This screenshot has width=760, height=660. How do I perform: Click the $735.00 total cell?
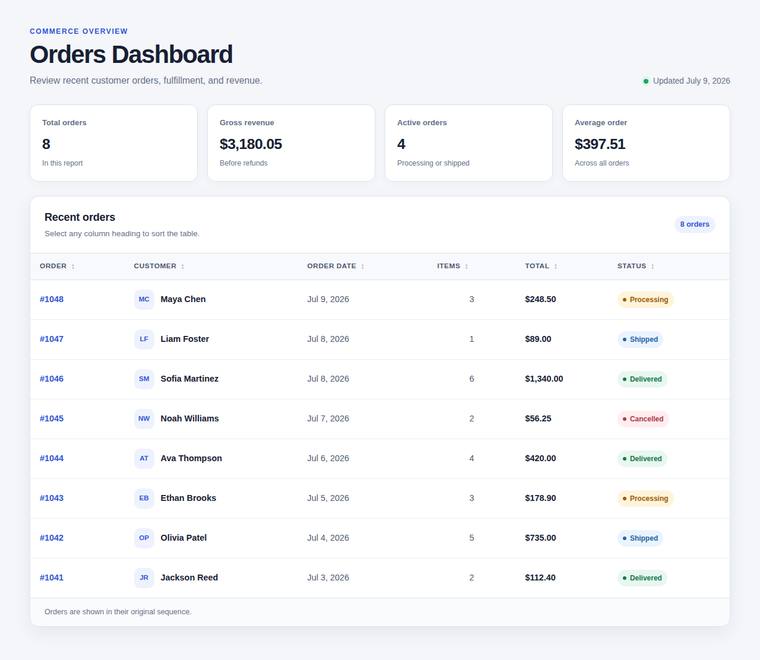(x=540, y=538)
